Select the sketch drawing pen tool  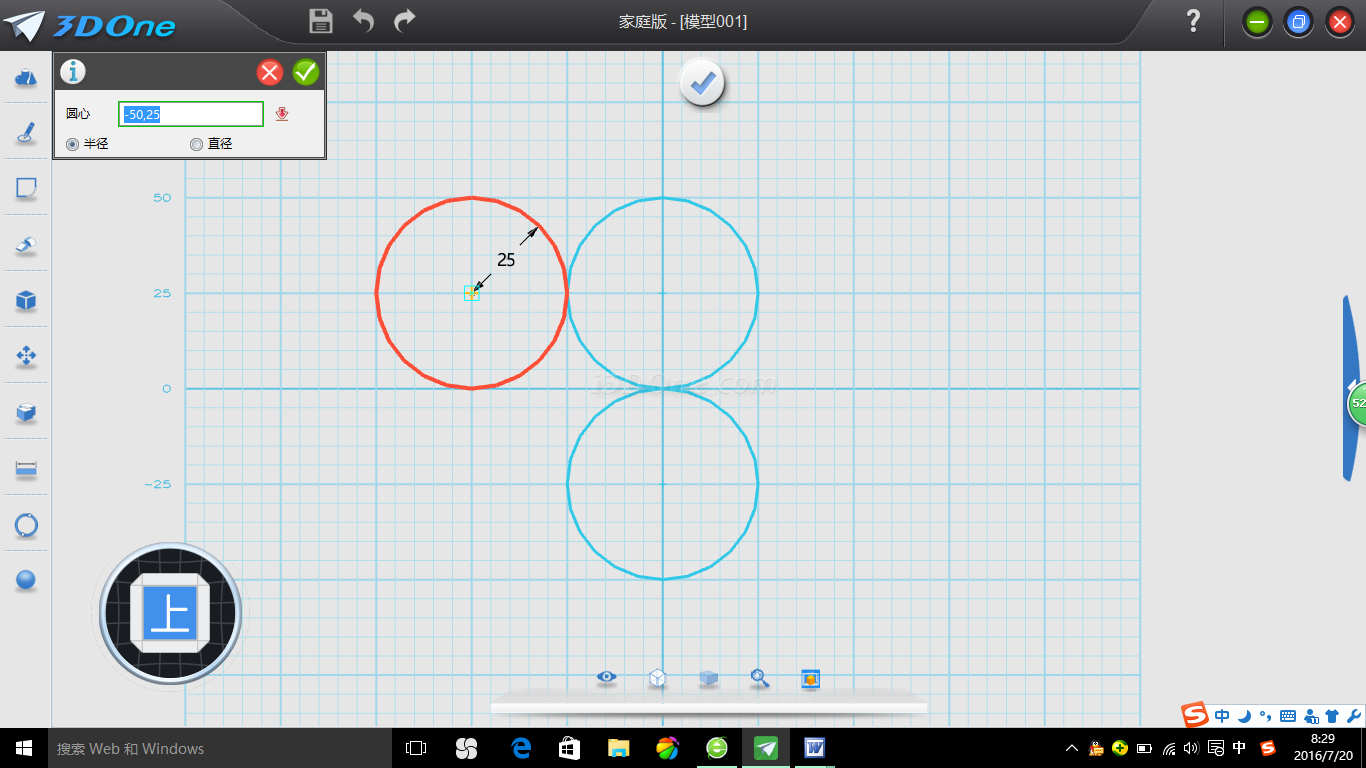(26, 133)
